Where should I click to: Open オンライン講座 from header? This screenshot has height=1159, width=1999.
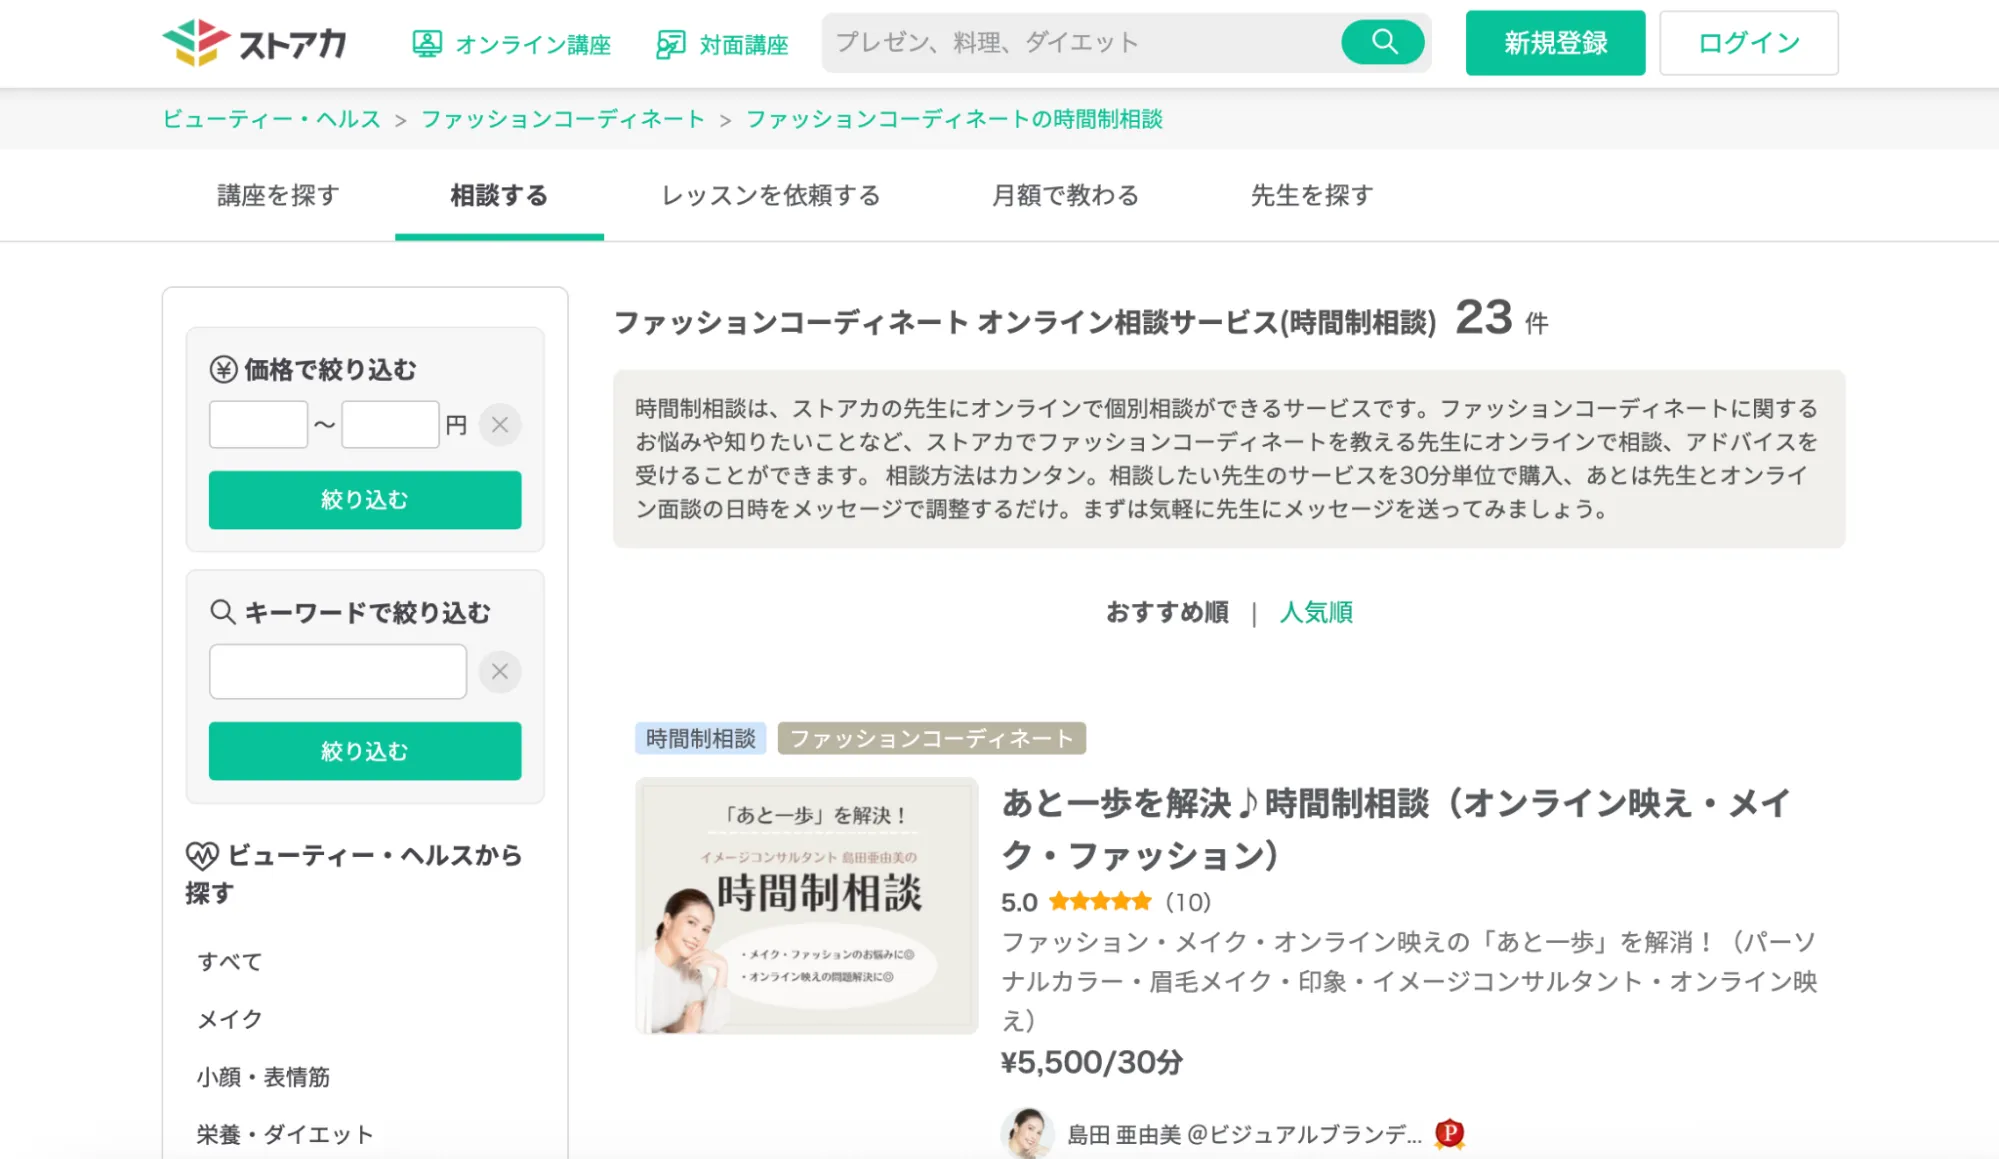coord(511,44)
